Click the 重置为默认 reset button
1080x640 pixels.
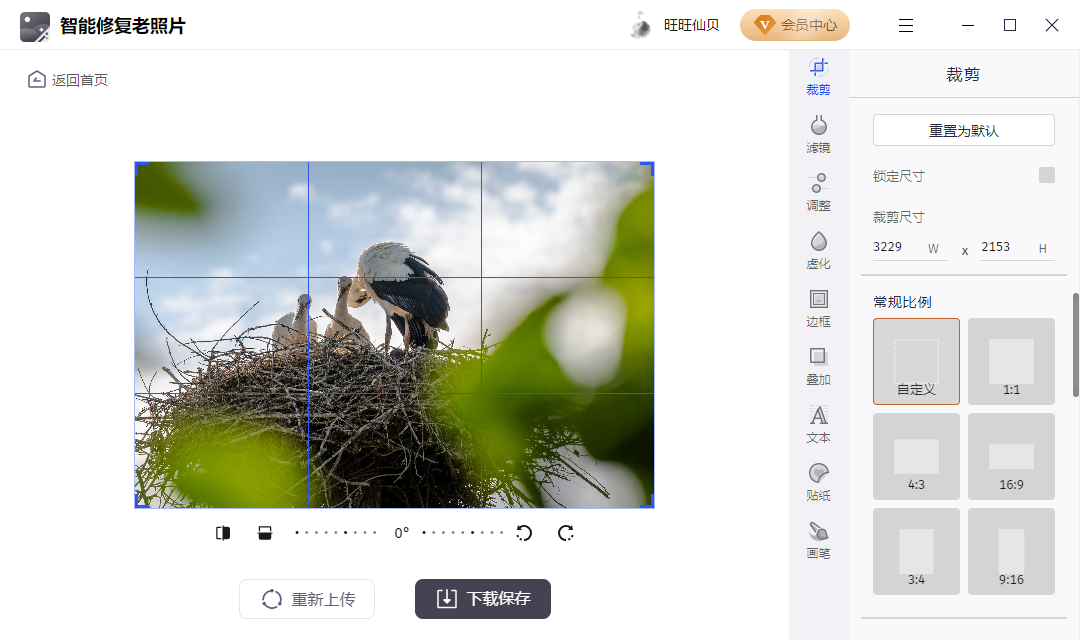point(963,129)
